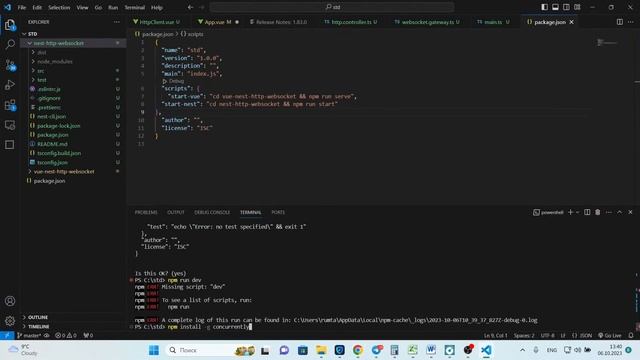
Task: Open Microsoft Word from the taskbar
Action: coord(431,350)
